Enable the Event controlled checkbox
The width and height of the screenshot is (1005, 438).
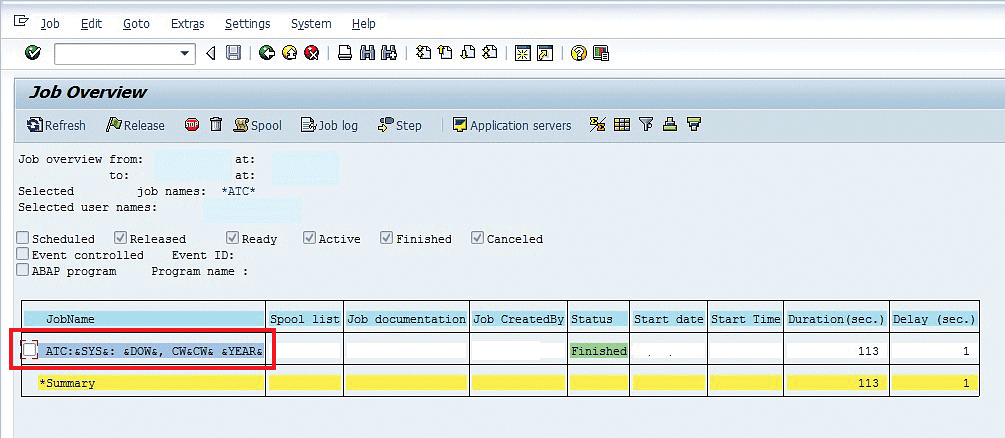click(23, 255)
